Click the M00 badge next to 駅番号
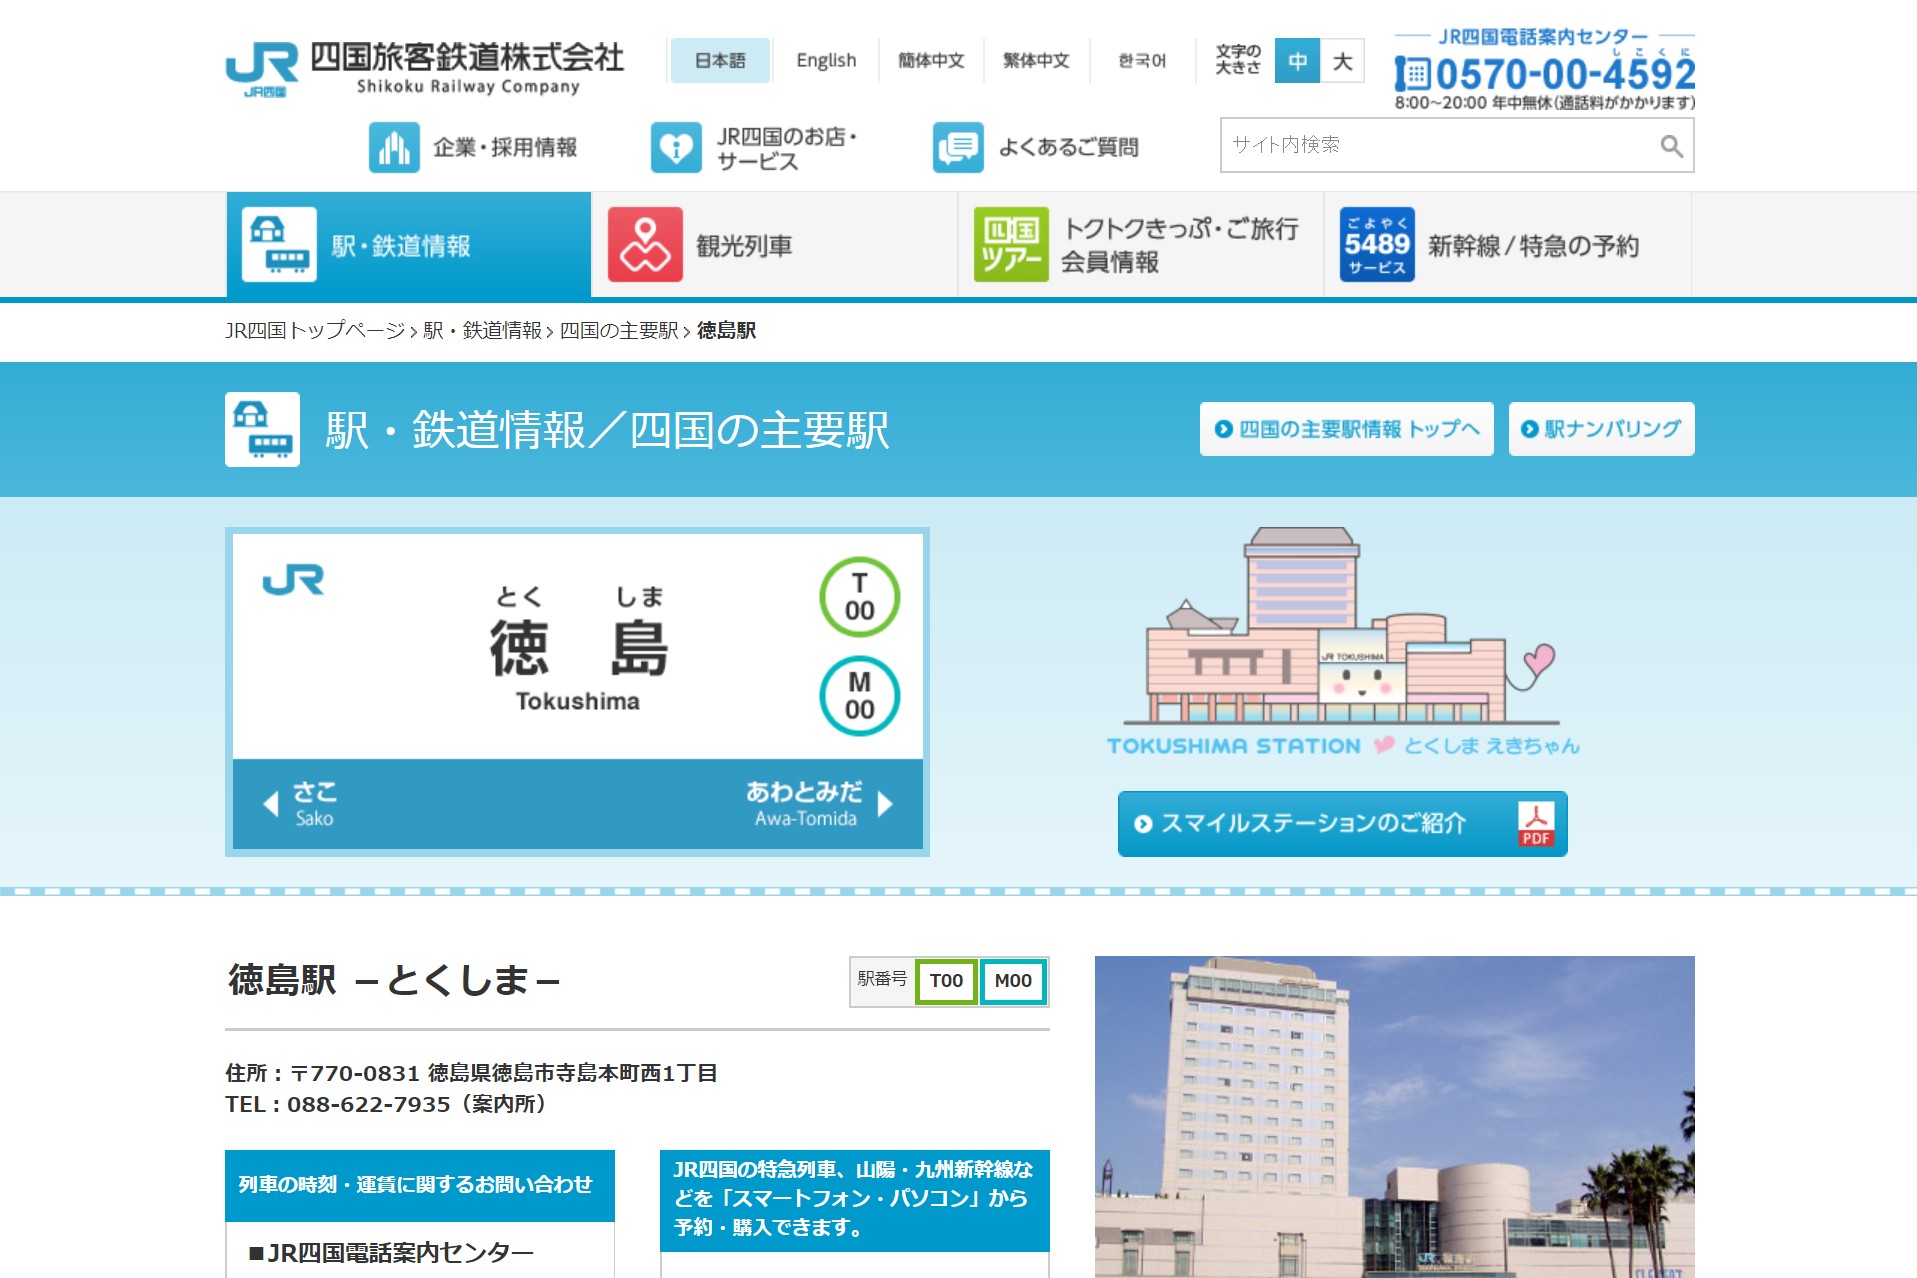This screenshot has height=1278, width=1917. 1013,981
